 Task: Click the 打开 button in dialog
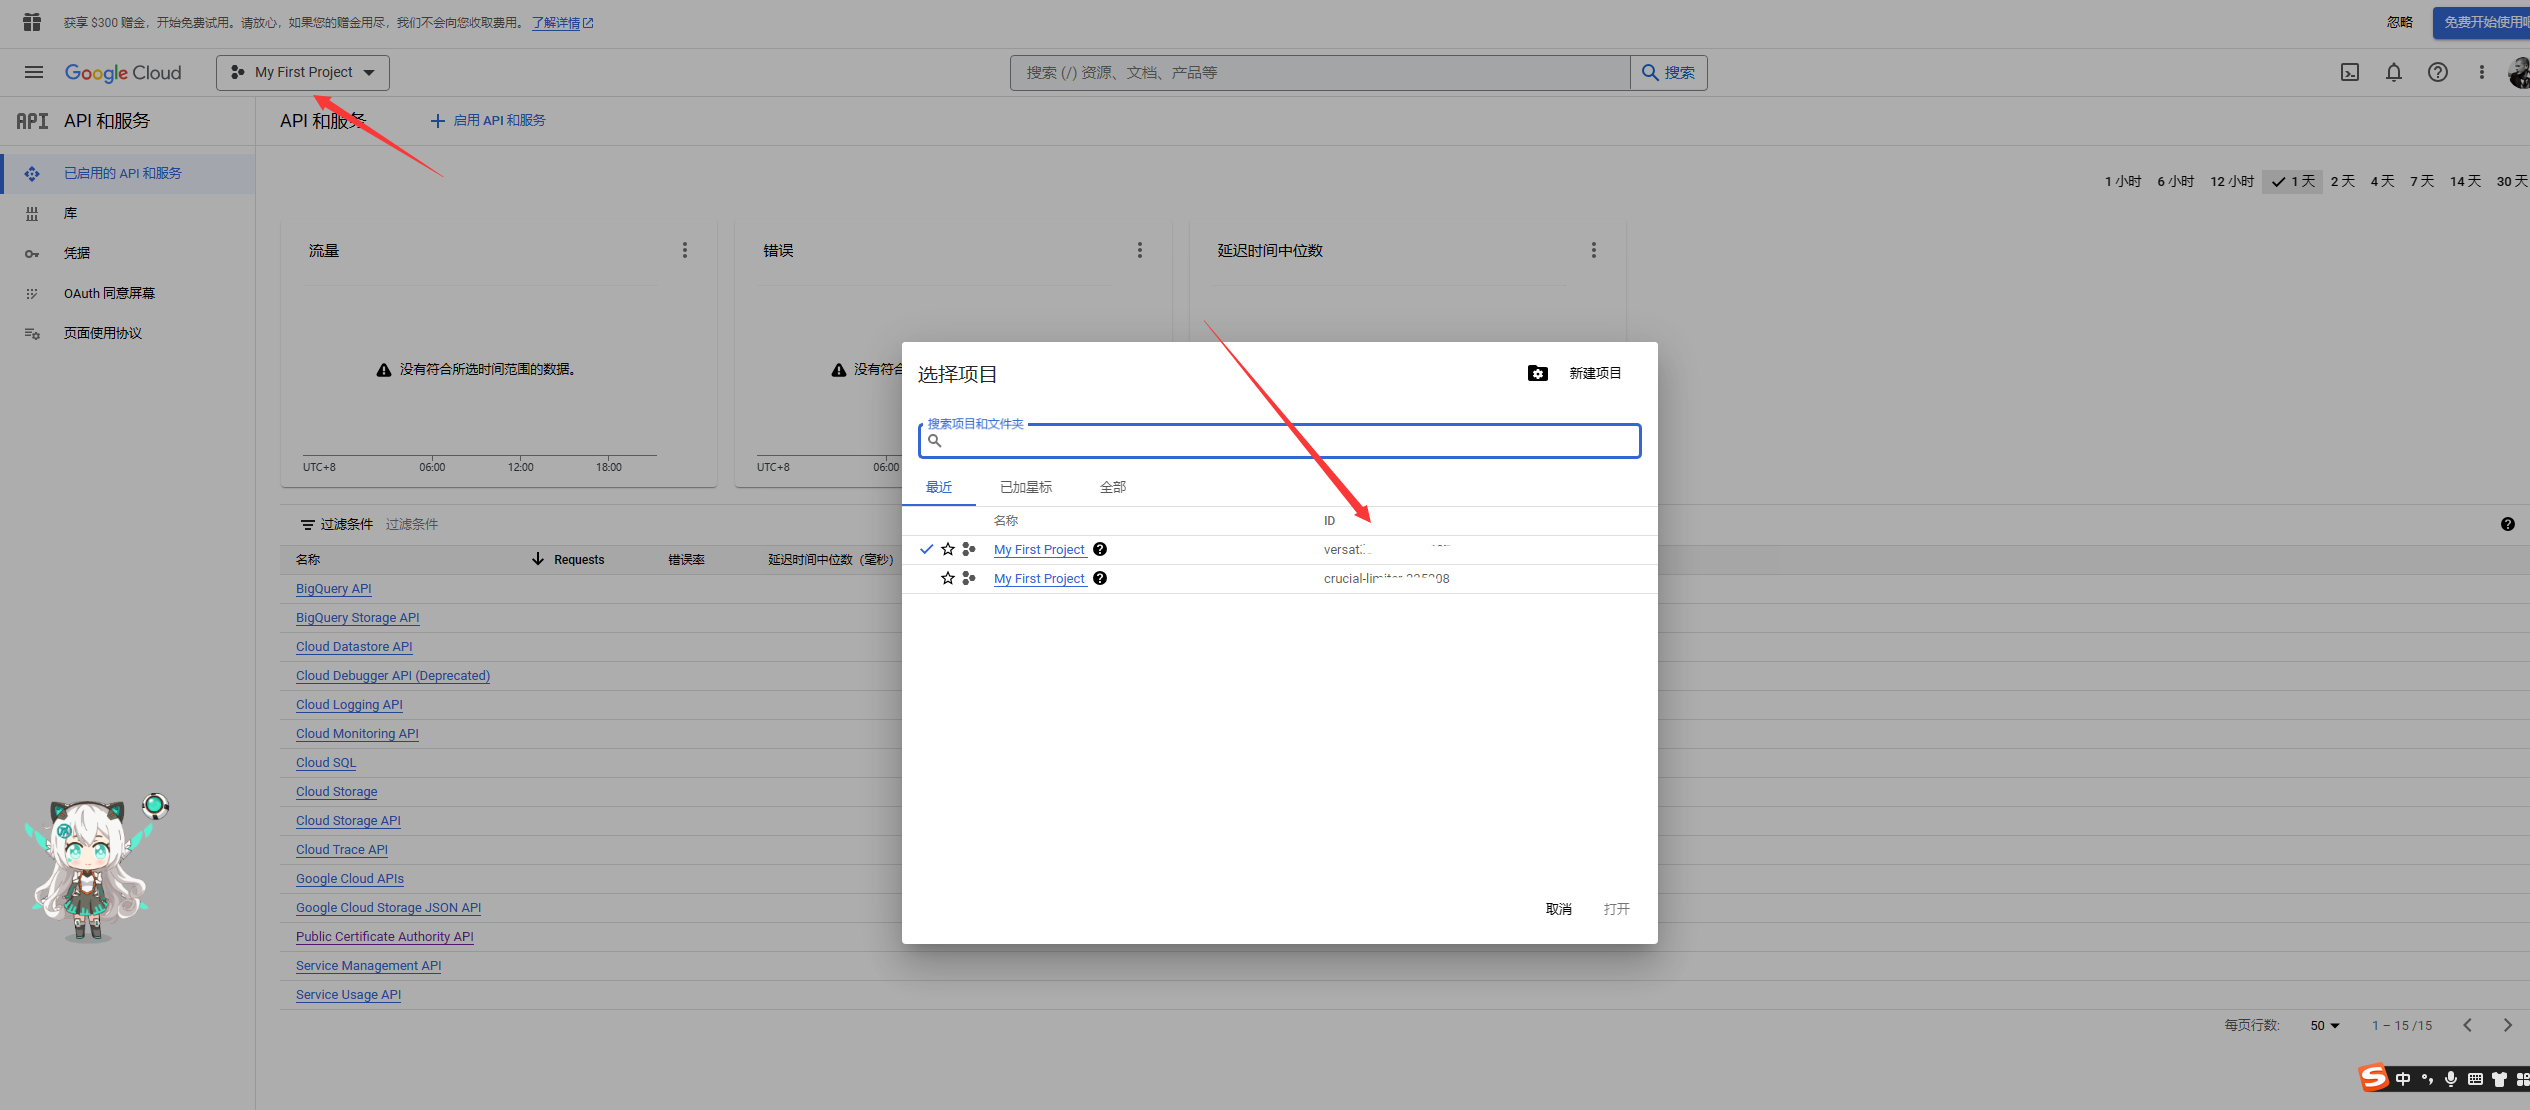point(1617,909)
